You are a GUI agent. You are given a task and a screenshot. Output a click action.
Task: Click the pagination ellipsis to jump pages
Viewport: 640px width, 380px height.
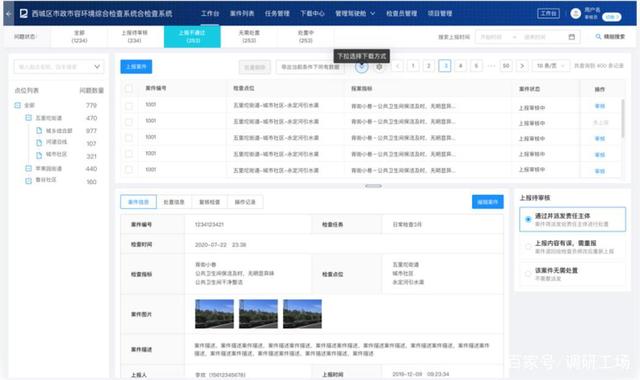coord(491,66)
